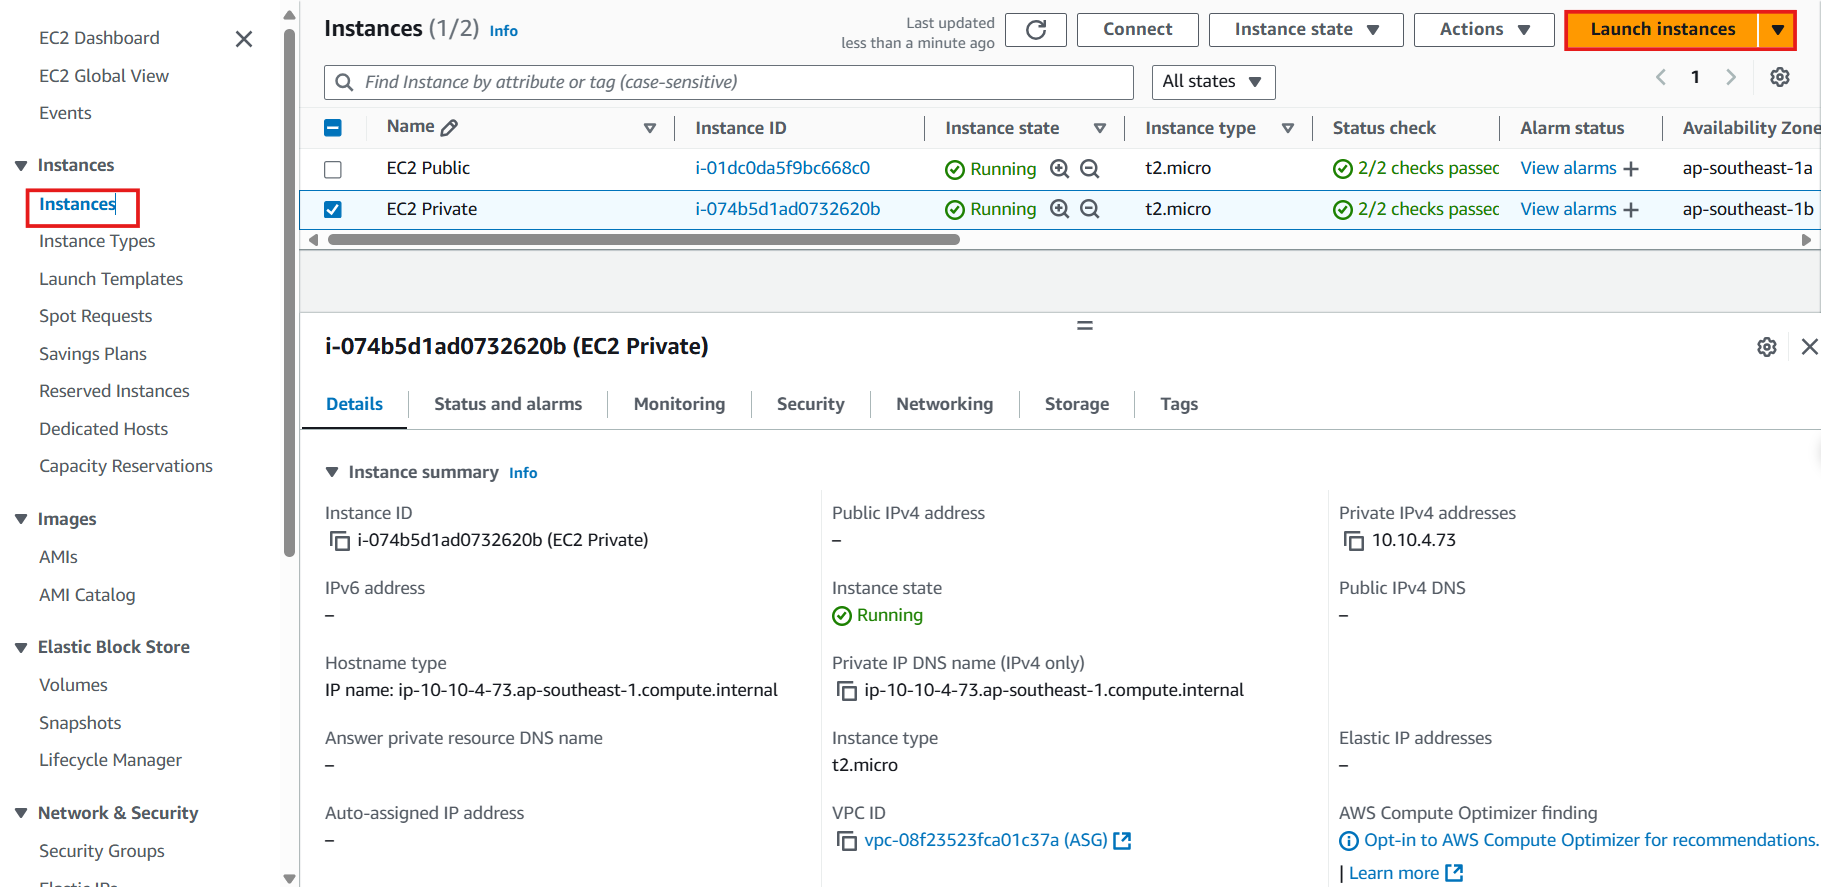Collapse the Images sidebar section
1821x887 pixels.
click(21, 519)
